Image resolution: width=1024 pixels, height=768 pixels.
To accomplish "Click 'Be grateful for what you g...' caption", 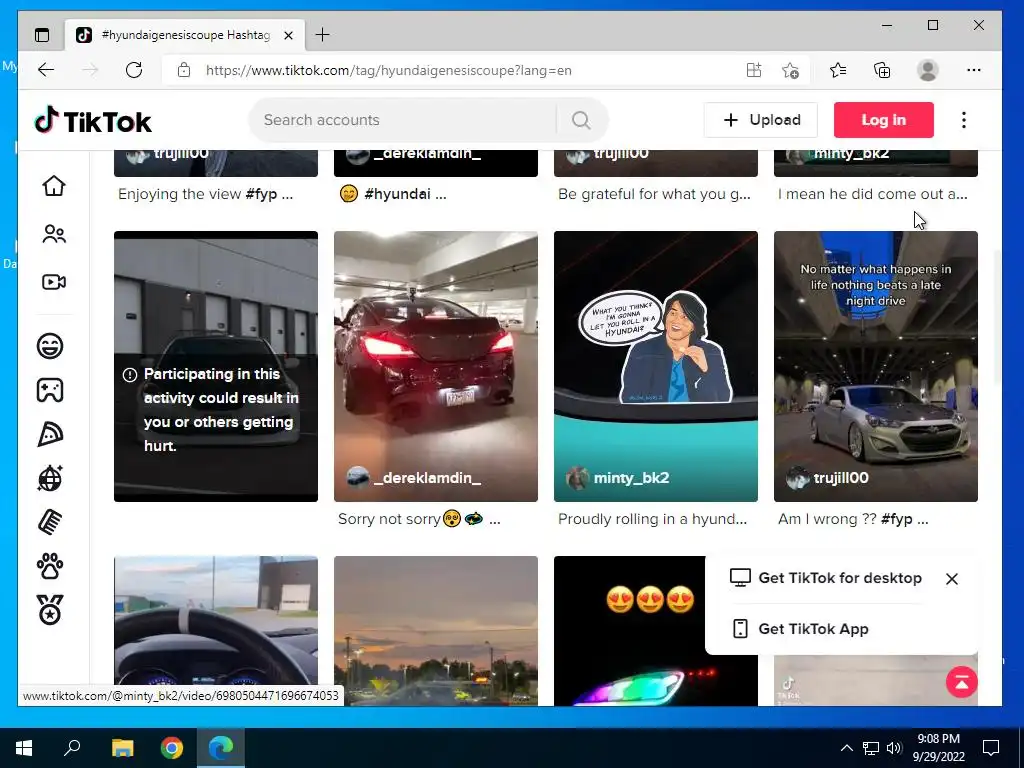I will pos(654,194).
